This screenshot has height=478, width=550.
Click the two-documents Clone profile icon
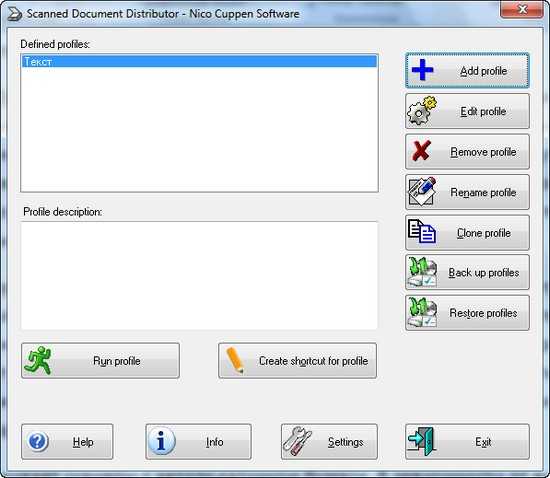coord(422,231)
